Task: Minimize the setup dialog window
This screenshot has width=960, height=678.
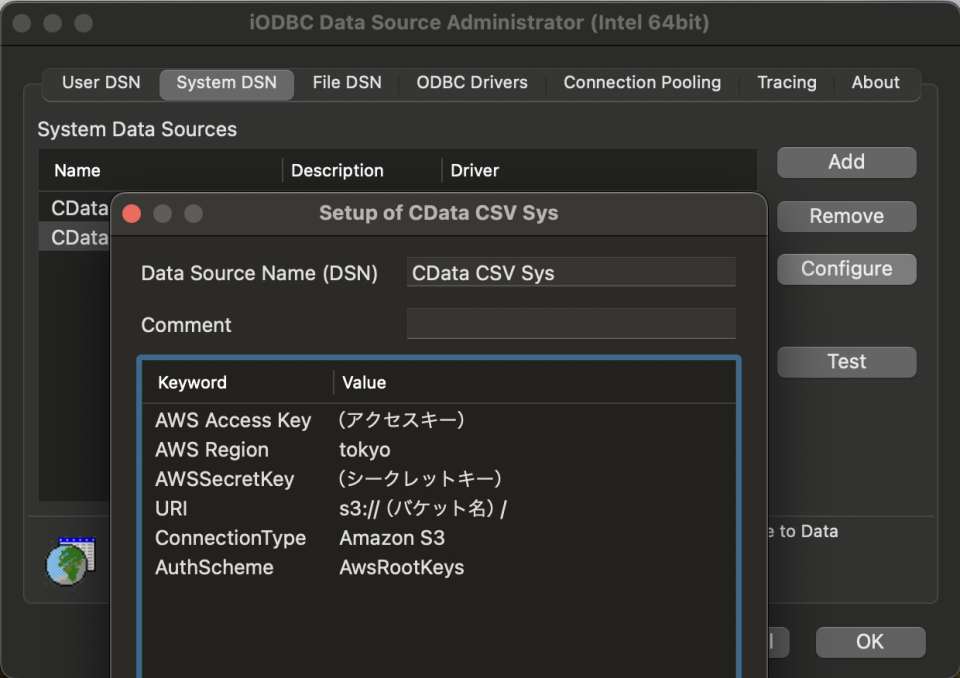Action: tap(162, 214)
